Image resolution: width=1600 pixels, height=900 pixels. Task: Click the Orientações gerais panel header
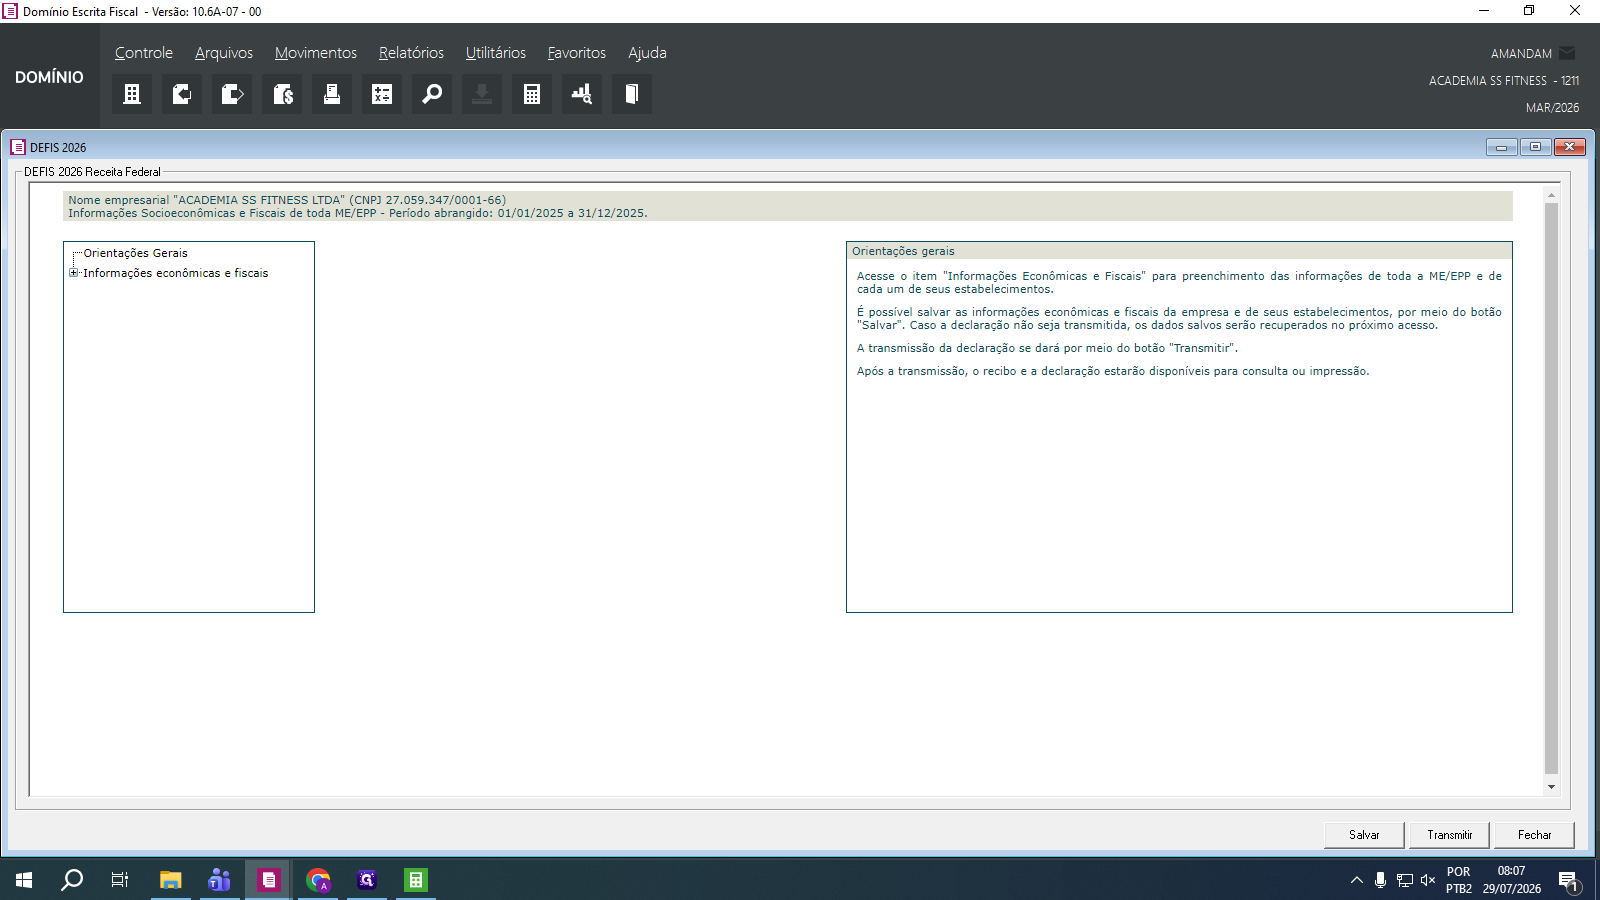point(1179,251)
